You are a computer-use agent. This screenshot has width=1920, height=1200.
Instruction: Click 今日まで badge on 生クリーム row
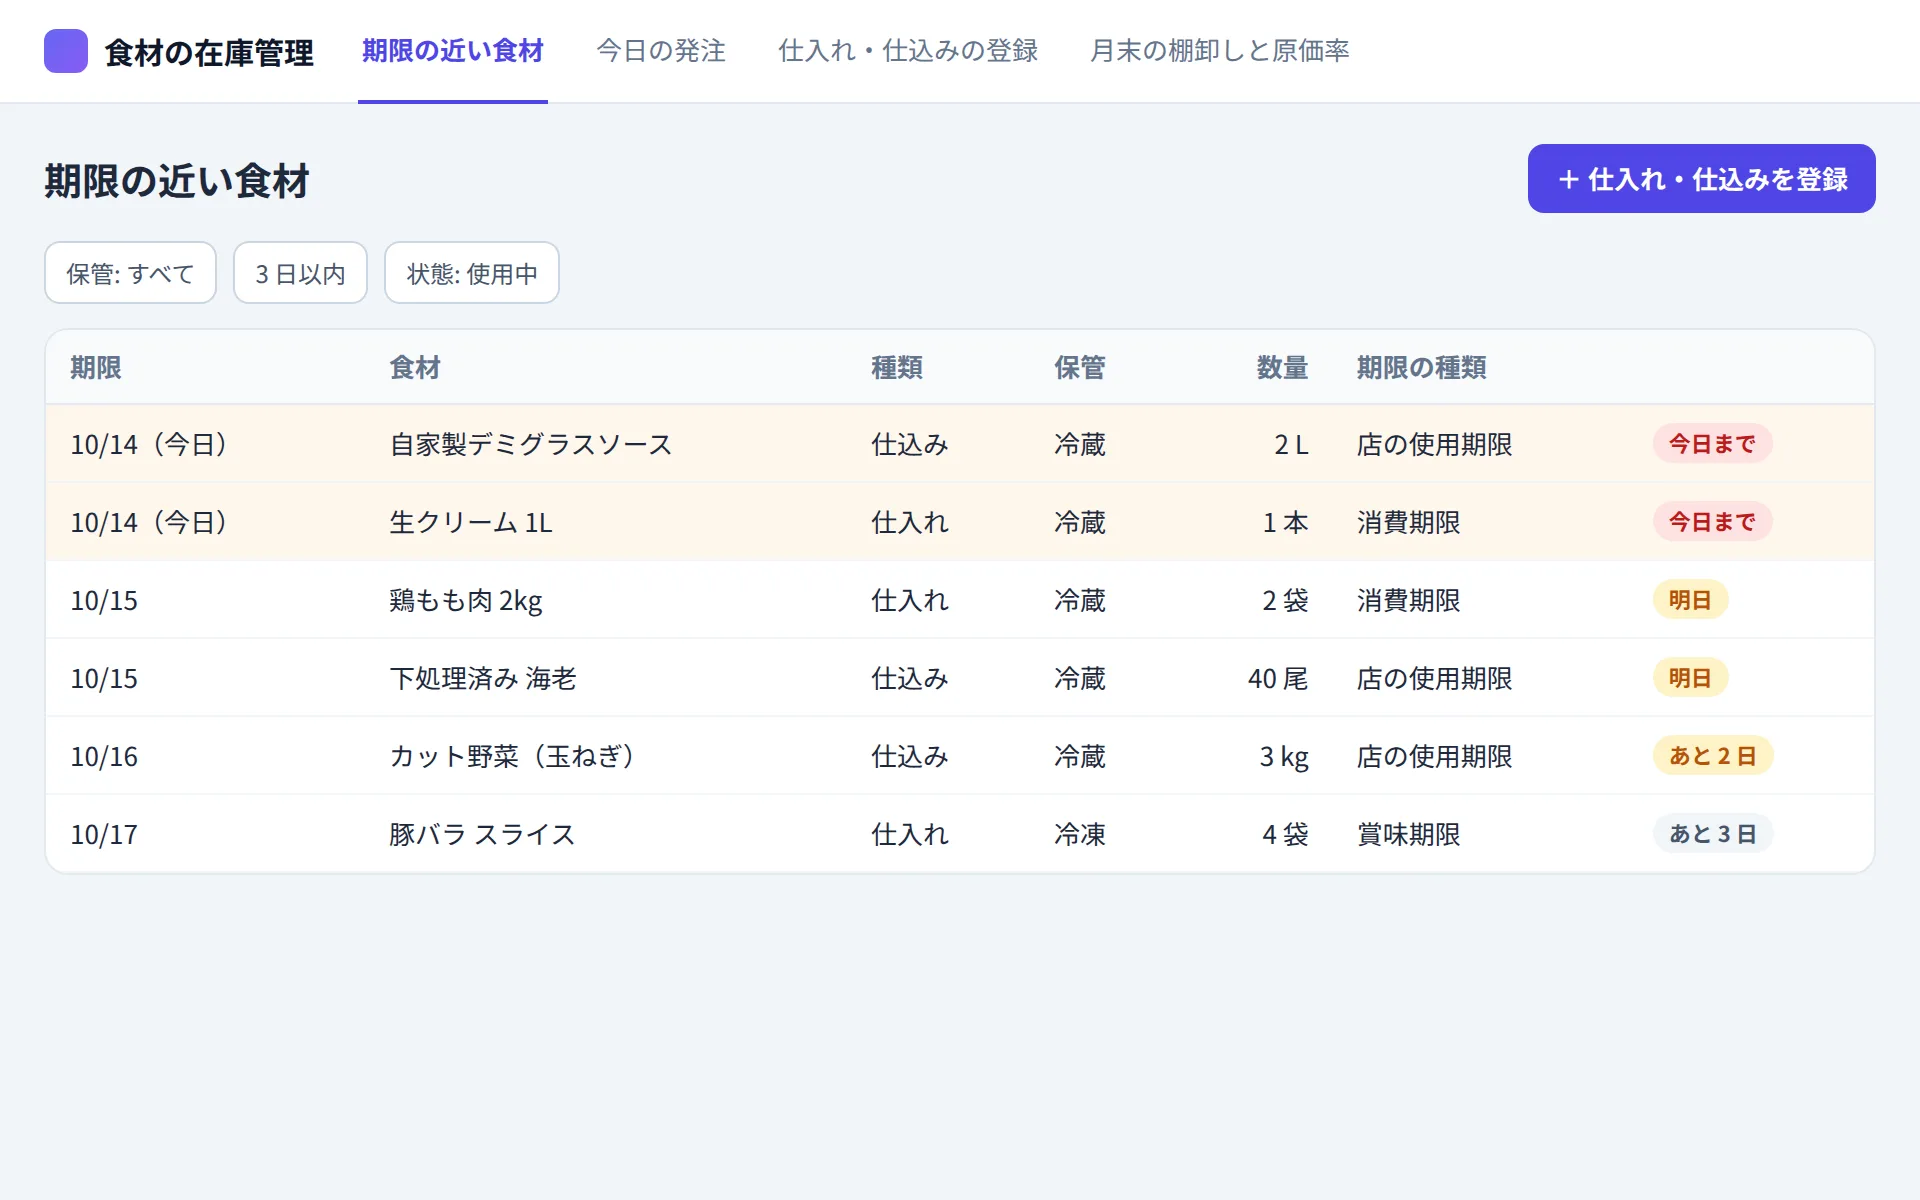(1712, 522)
